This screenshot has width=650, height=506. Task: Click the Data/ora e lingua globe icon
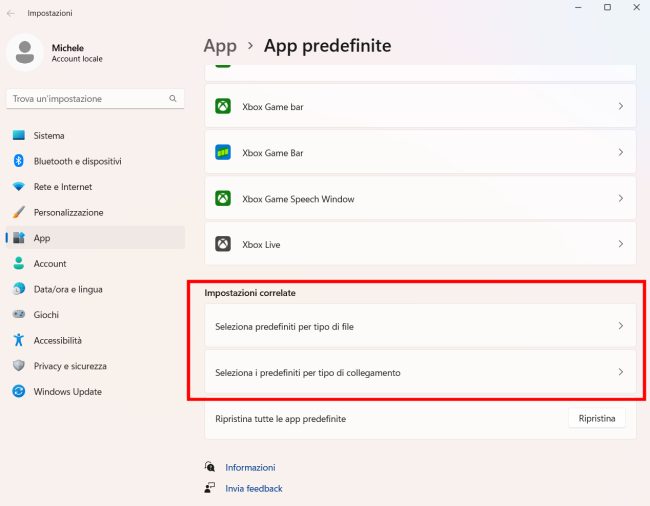coord(19,289)
